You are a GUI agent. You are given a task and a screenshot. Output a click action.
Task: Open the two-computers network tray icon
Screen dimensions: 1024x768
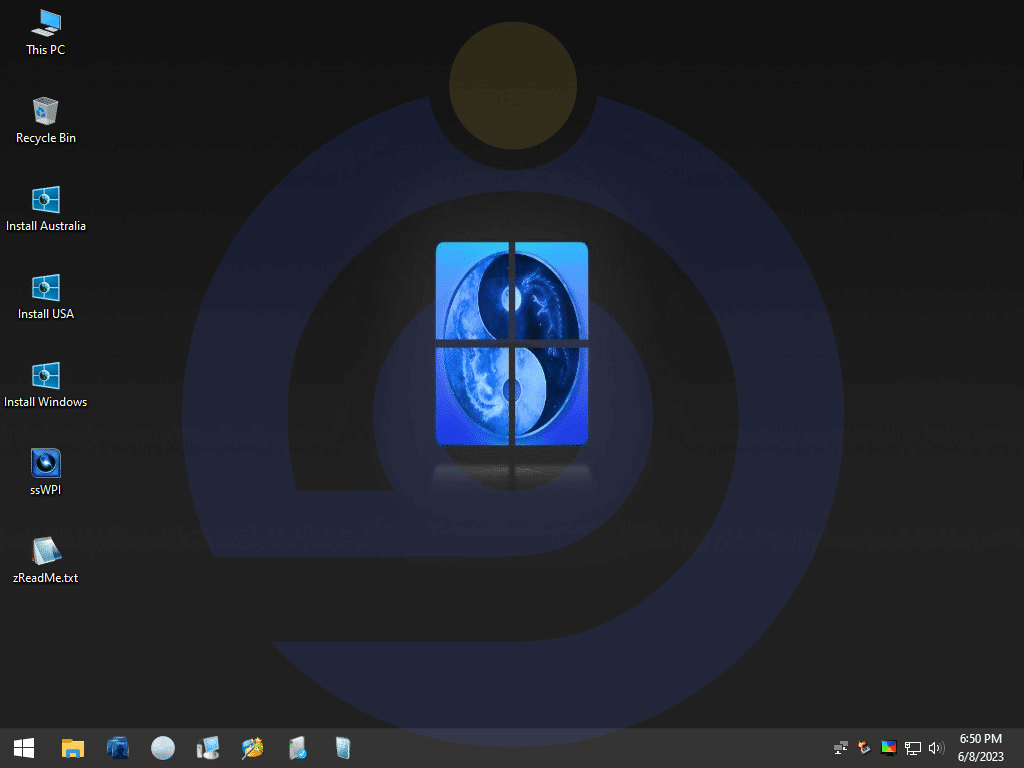pyautogui.click(x=841, y=748)
